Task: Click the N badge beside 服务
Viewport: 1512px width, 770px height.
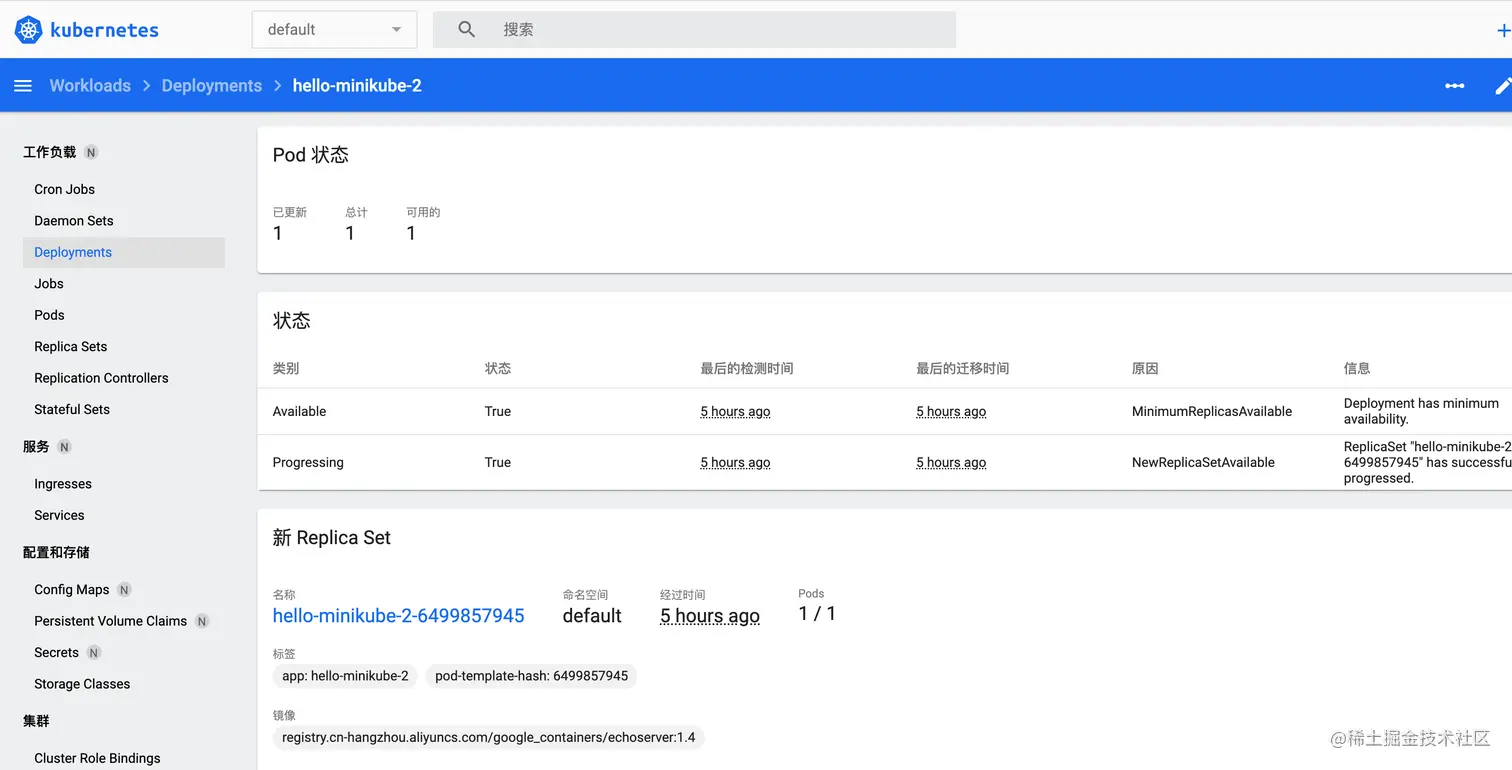Action: [65, 447]
